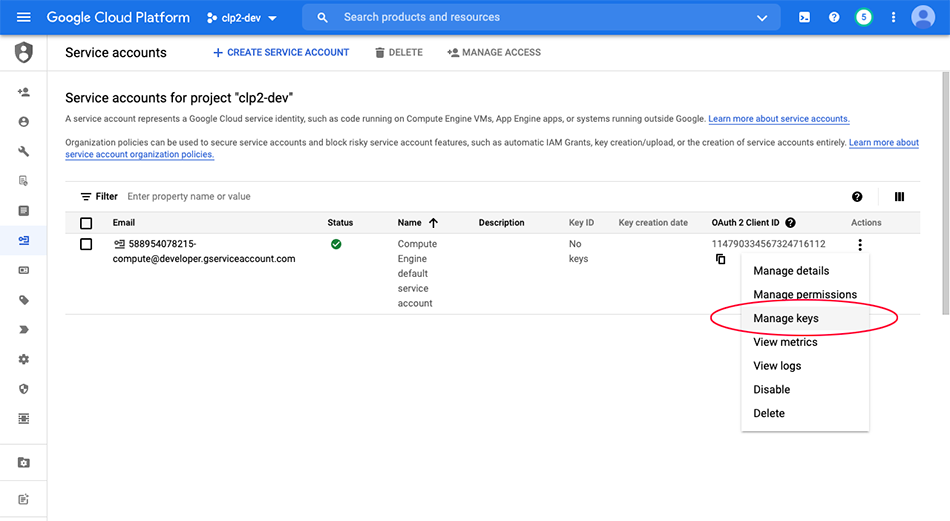Click the user account avatar
This screenshot has height=521, width=950.
[x=922, y=17]
